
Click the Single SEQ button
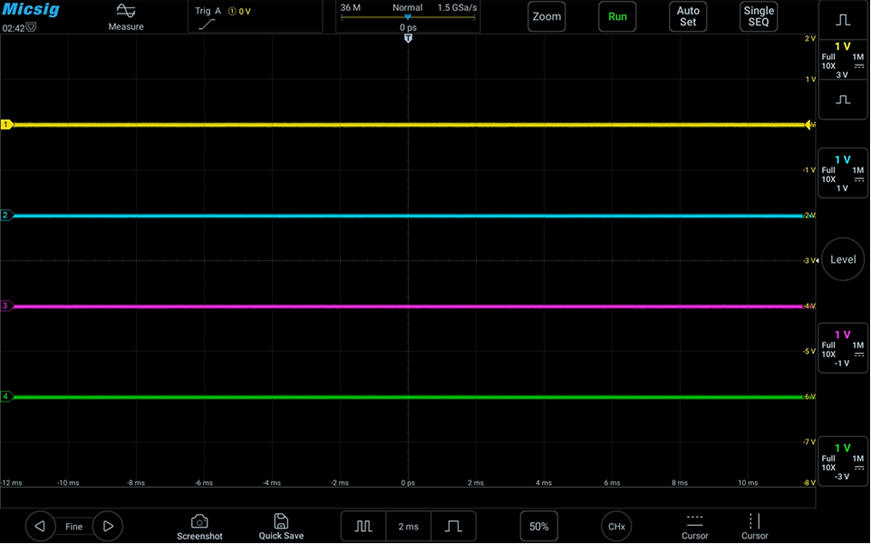tap(758, 17)
